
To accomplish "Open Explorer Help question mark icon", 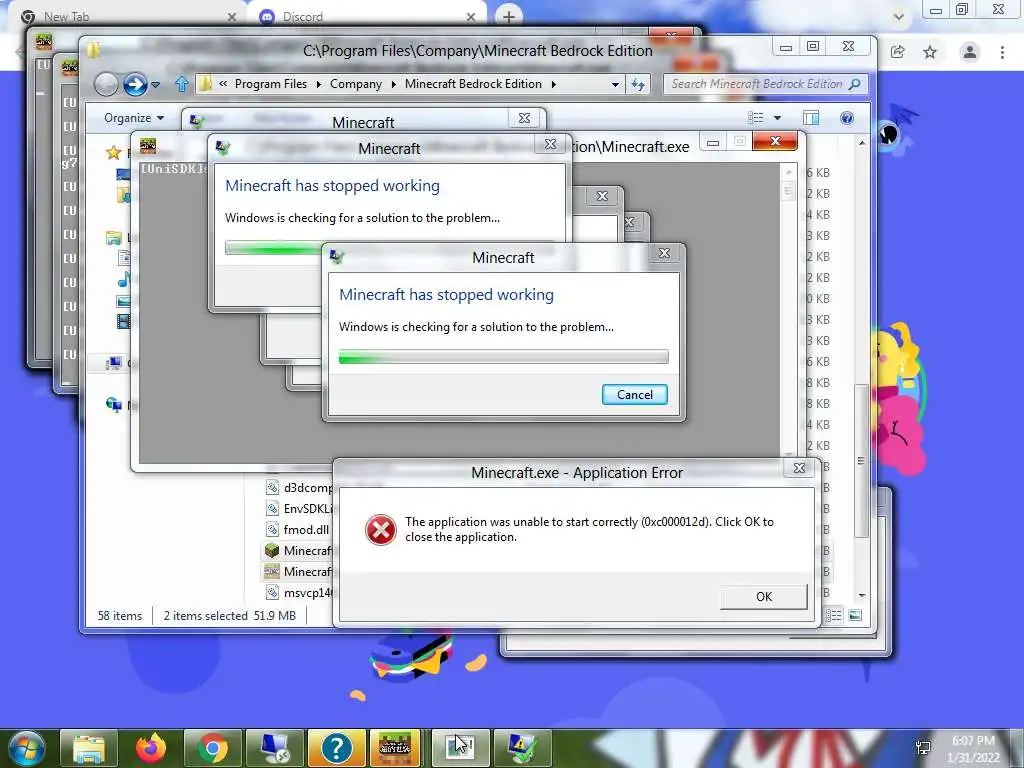I will click(846, 118).
